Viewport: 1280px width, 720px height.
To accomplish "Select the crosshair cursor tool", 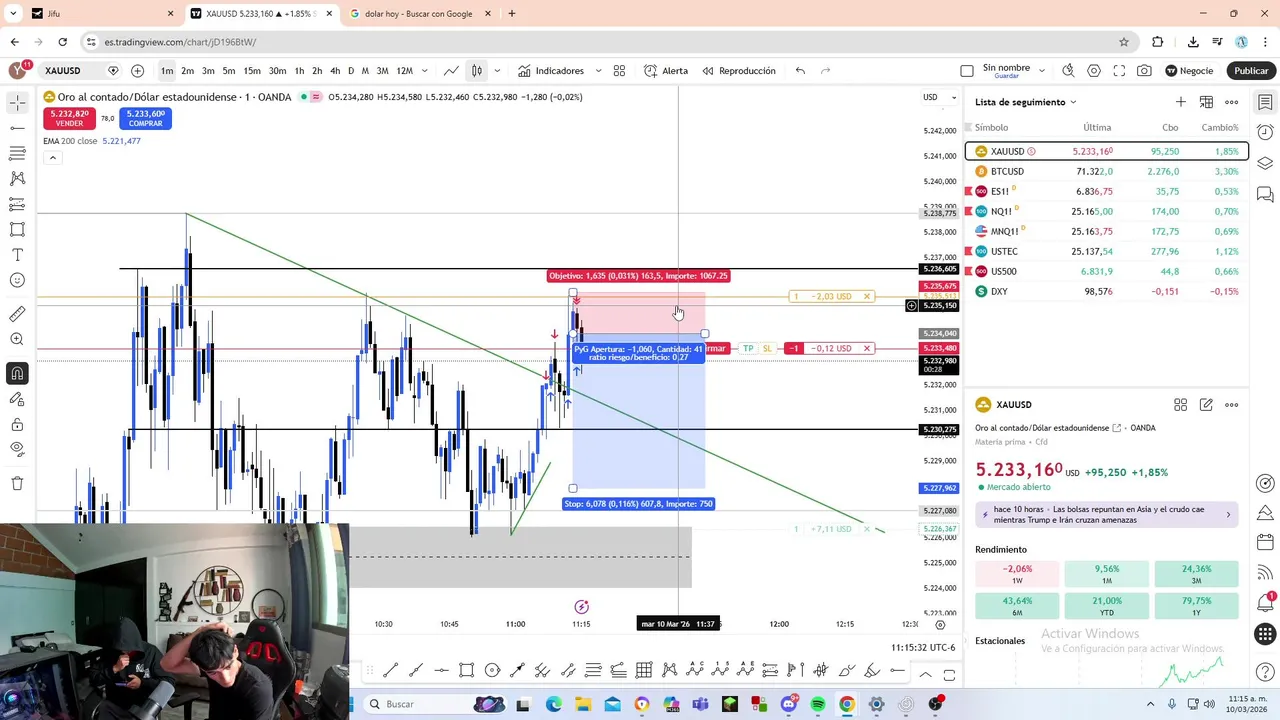I will pyautogui.click(x=17, y=103).
